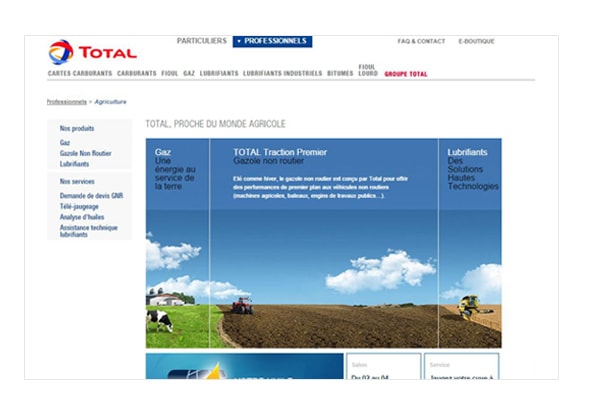Click the Nos produits heading
Viewport: 600px width, 400px height.
[77, 128]
